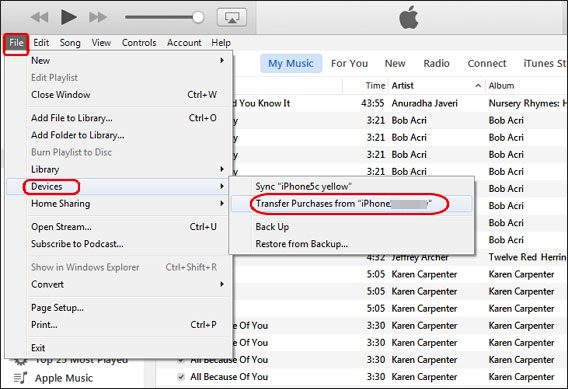Click the Nursery Rhymes album cell

coord(528,103)
